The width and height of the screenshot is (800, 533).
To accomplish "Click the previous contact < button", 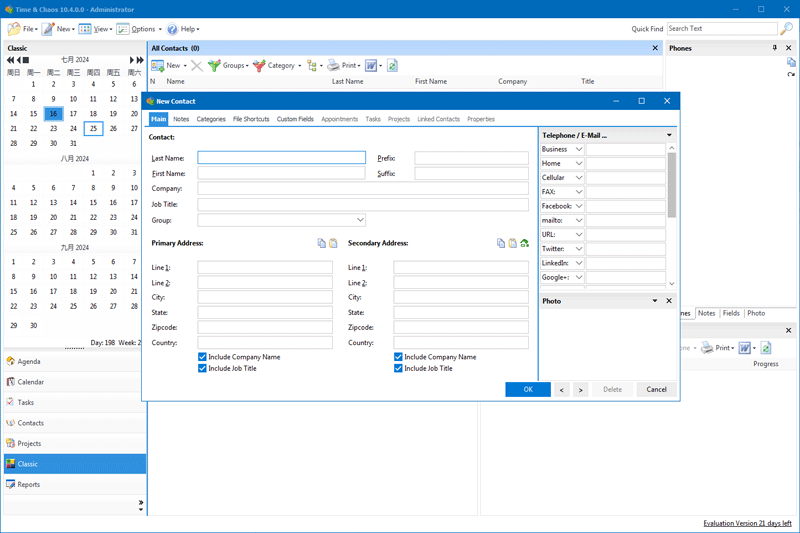I will coord(562,390).
